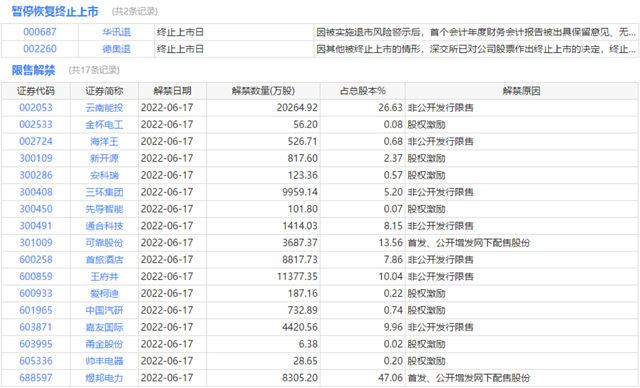
Task: Open 煜邦电力 stock link
Action: (x=104, y=378)
